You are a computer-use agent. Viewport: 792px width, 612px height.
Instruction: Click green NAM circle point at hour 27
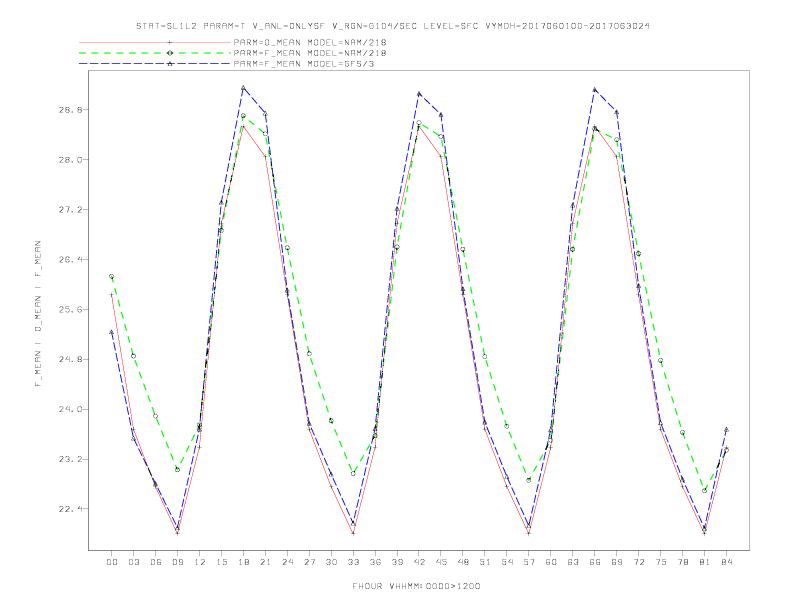[x=309, y=353]
